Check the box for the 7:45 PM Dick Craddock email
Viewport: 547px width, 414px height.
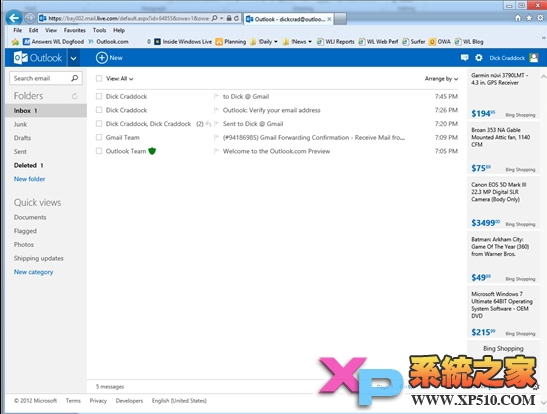click(x=99, y=96)
